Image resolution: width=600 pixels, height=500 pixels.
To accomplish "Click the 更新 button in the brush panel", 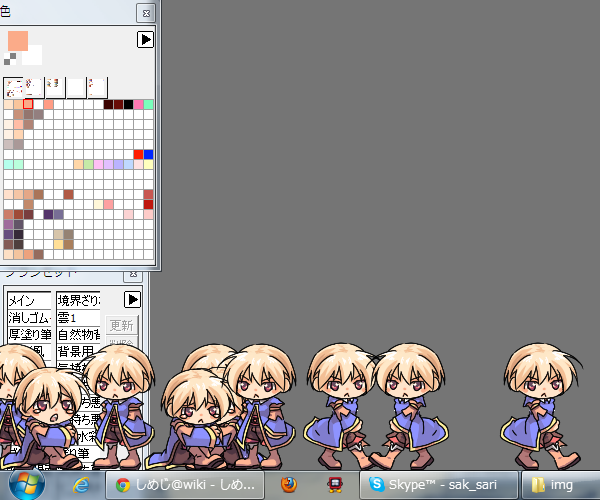I will click(x=121, y=326).
